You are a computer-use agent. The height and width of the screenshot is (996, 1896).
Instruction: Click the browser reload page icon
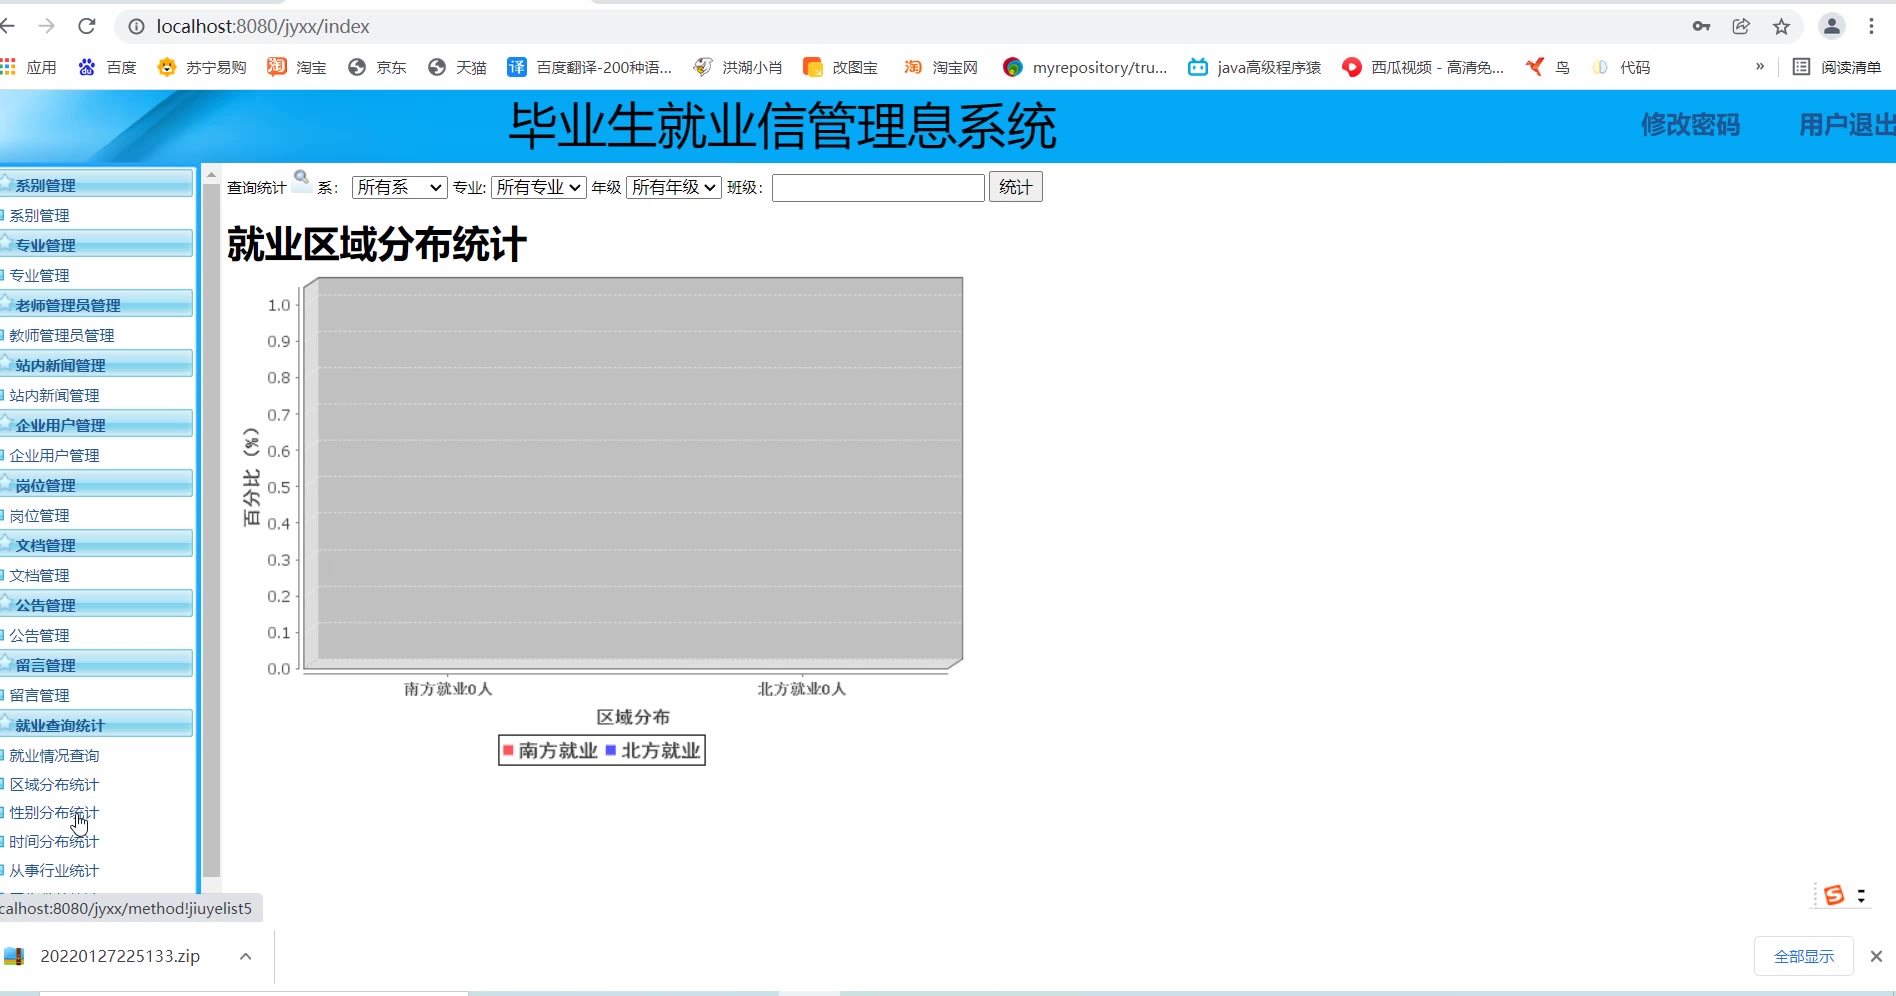(x=87, y=26)
